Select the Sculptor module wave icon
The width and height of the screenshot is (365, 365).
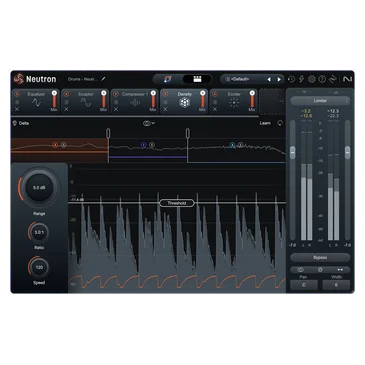(86, 103)
